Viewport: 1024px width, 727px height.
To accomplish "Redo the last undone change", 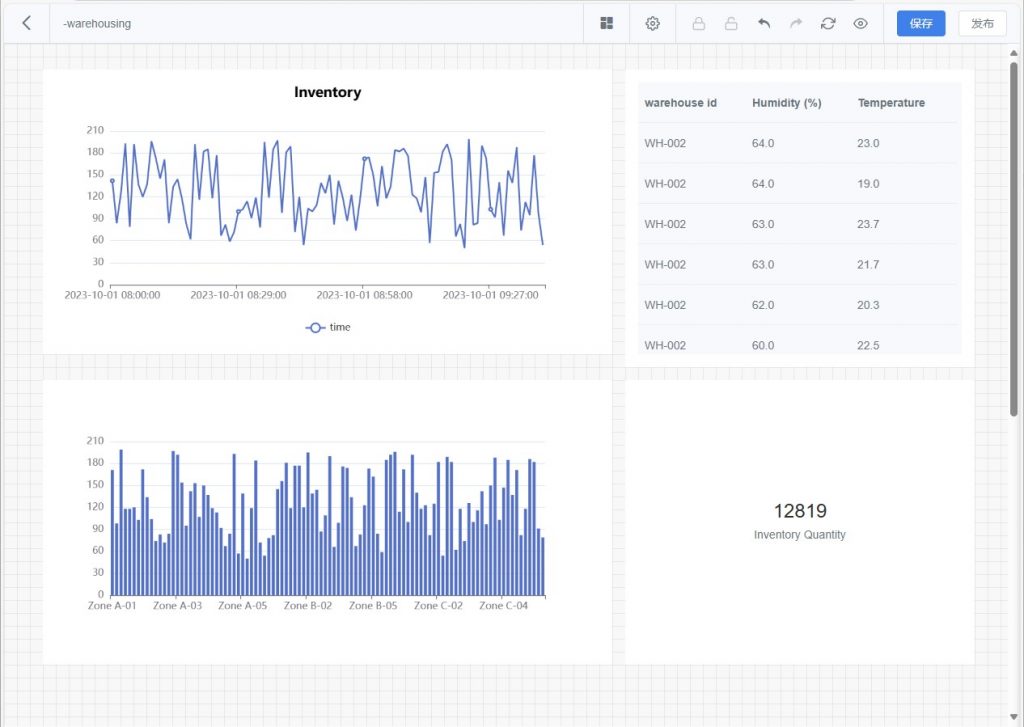I will click(x=796, y=23).
